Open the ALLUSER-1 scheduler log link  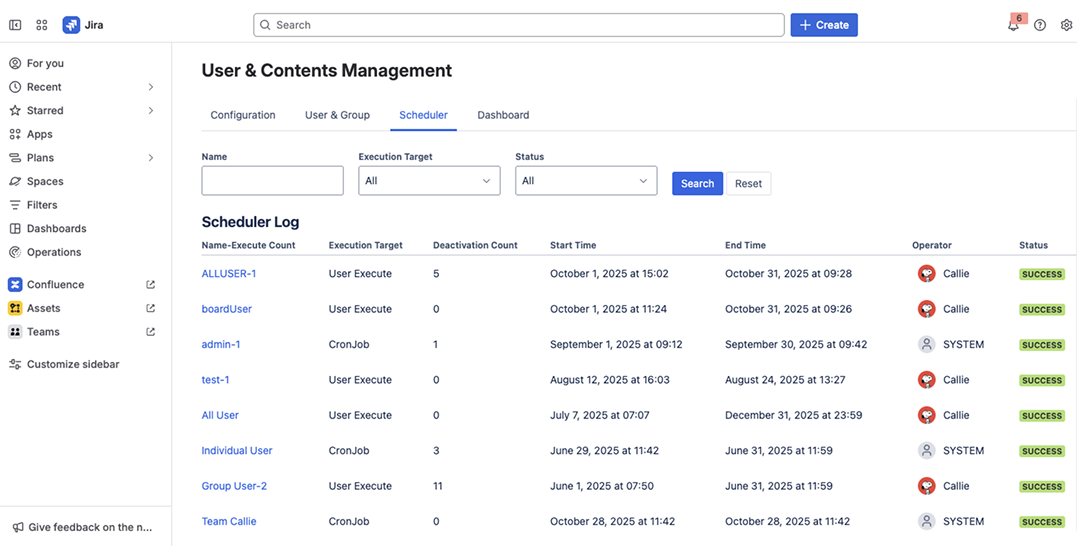229,274
